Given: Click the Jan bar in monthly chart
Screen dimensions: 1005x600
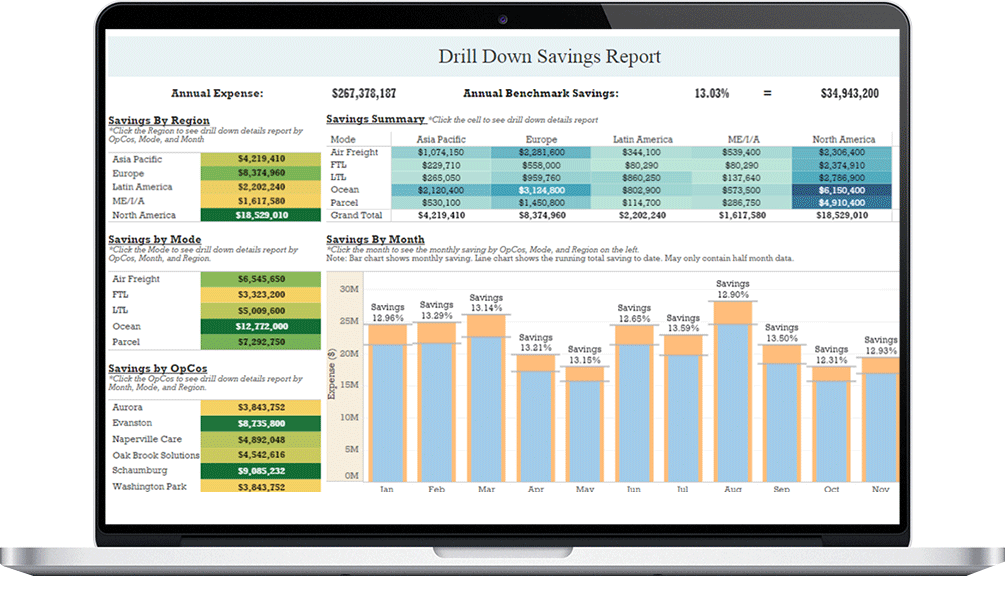Looking at the screenshot, I should pos(387,404).
